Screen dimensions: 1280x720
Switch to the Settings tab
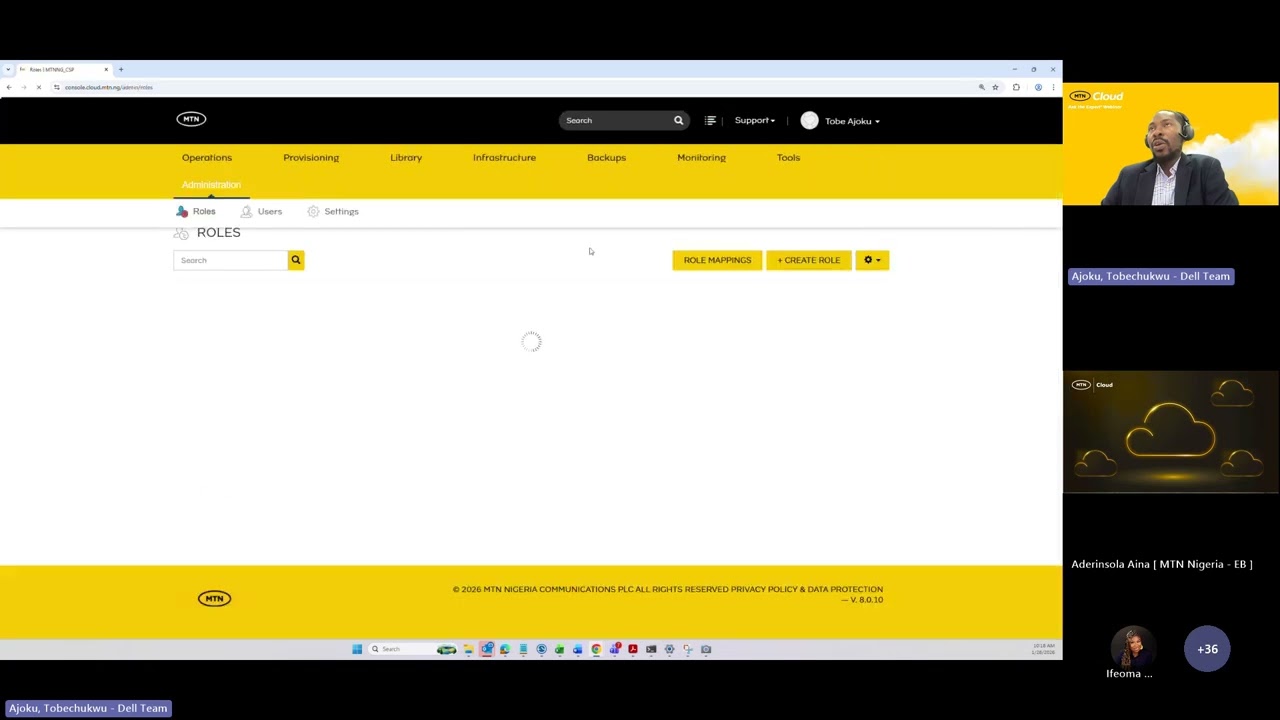[333, 211]
